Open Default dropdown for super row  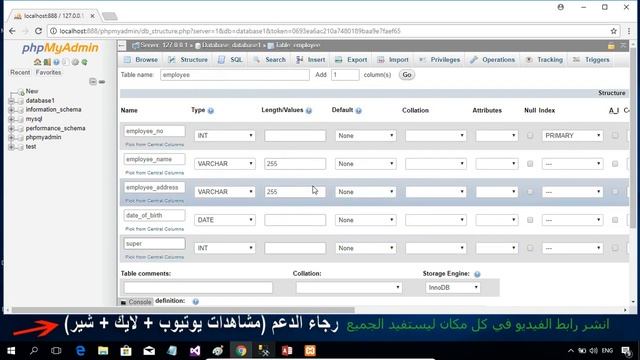(x=365, y=248)
